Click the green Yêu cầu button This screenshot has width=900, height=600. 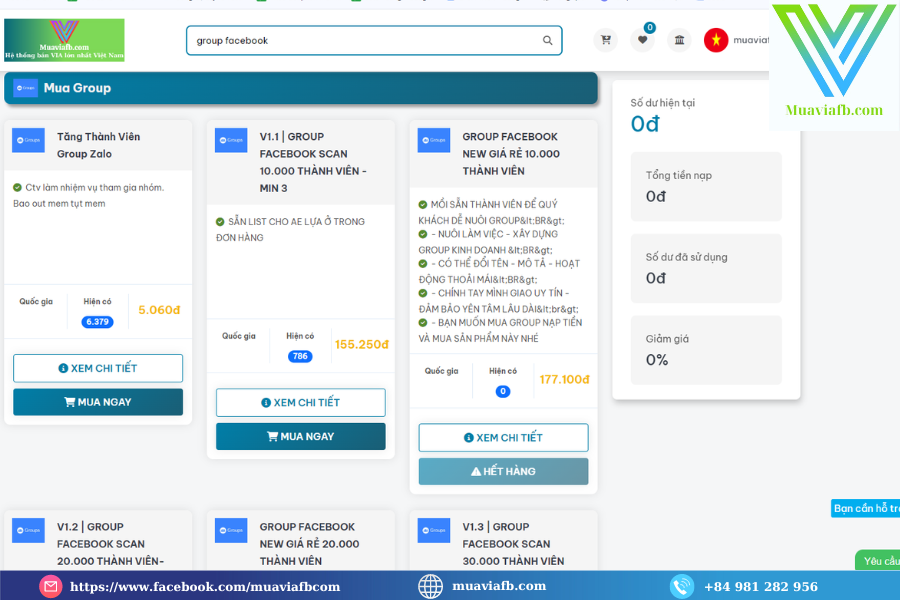pyautogui.click(x=878, y=561)
